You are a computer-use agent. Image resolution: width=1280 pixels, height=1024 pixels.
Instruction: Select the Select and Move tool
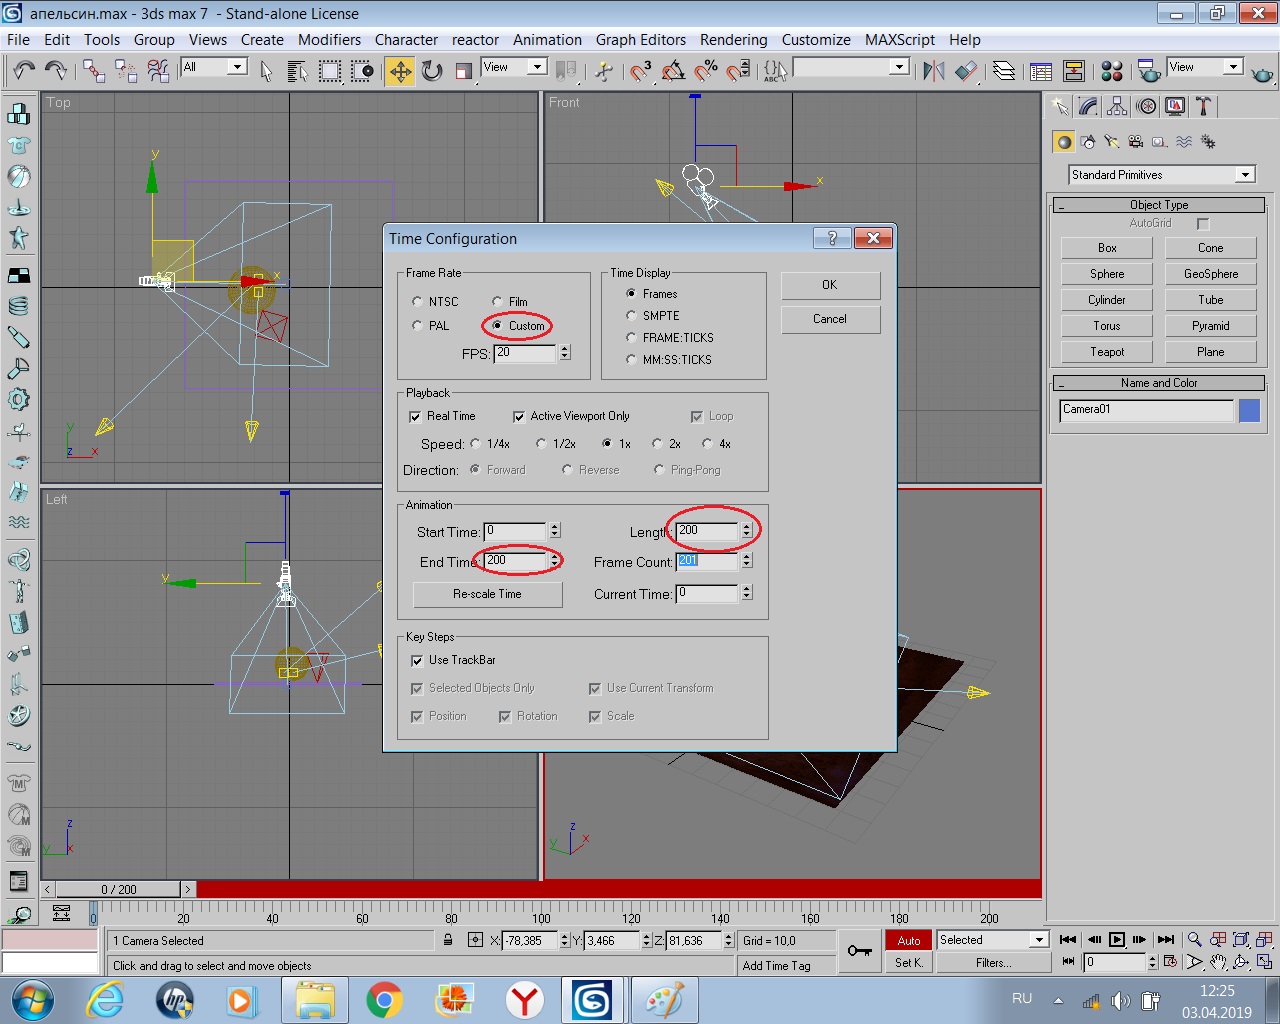point(400,71)
